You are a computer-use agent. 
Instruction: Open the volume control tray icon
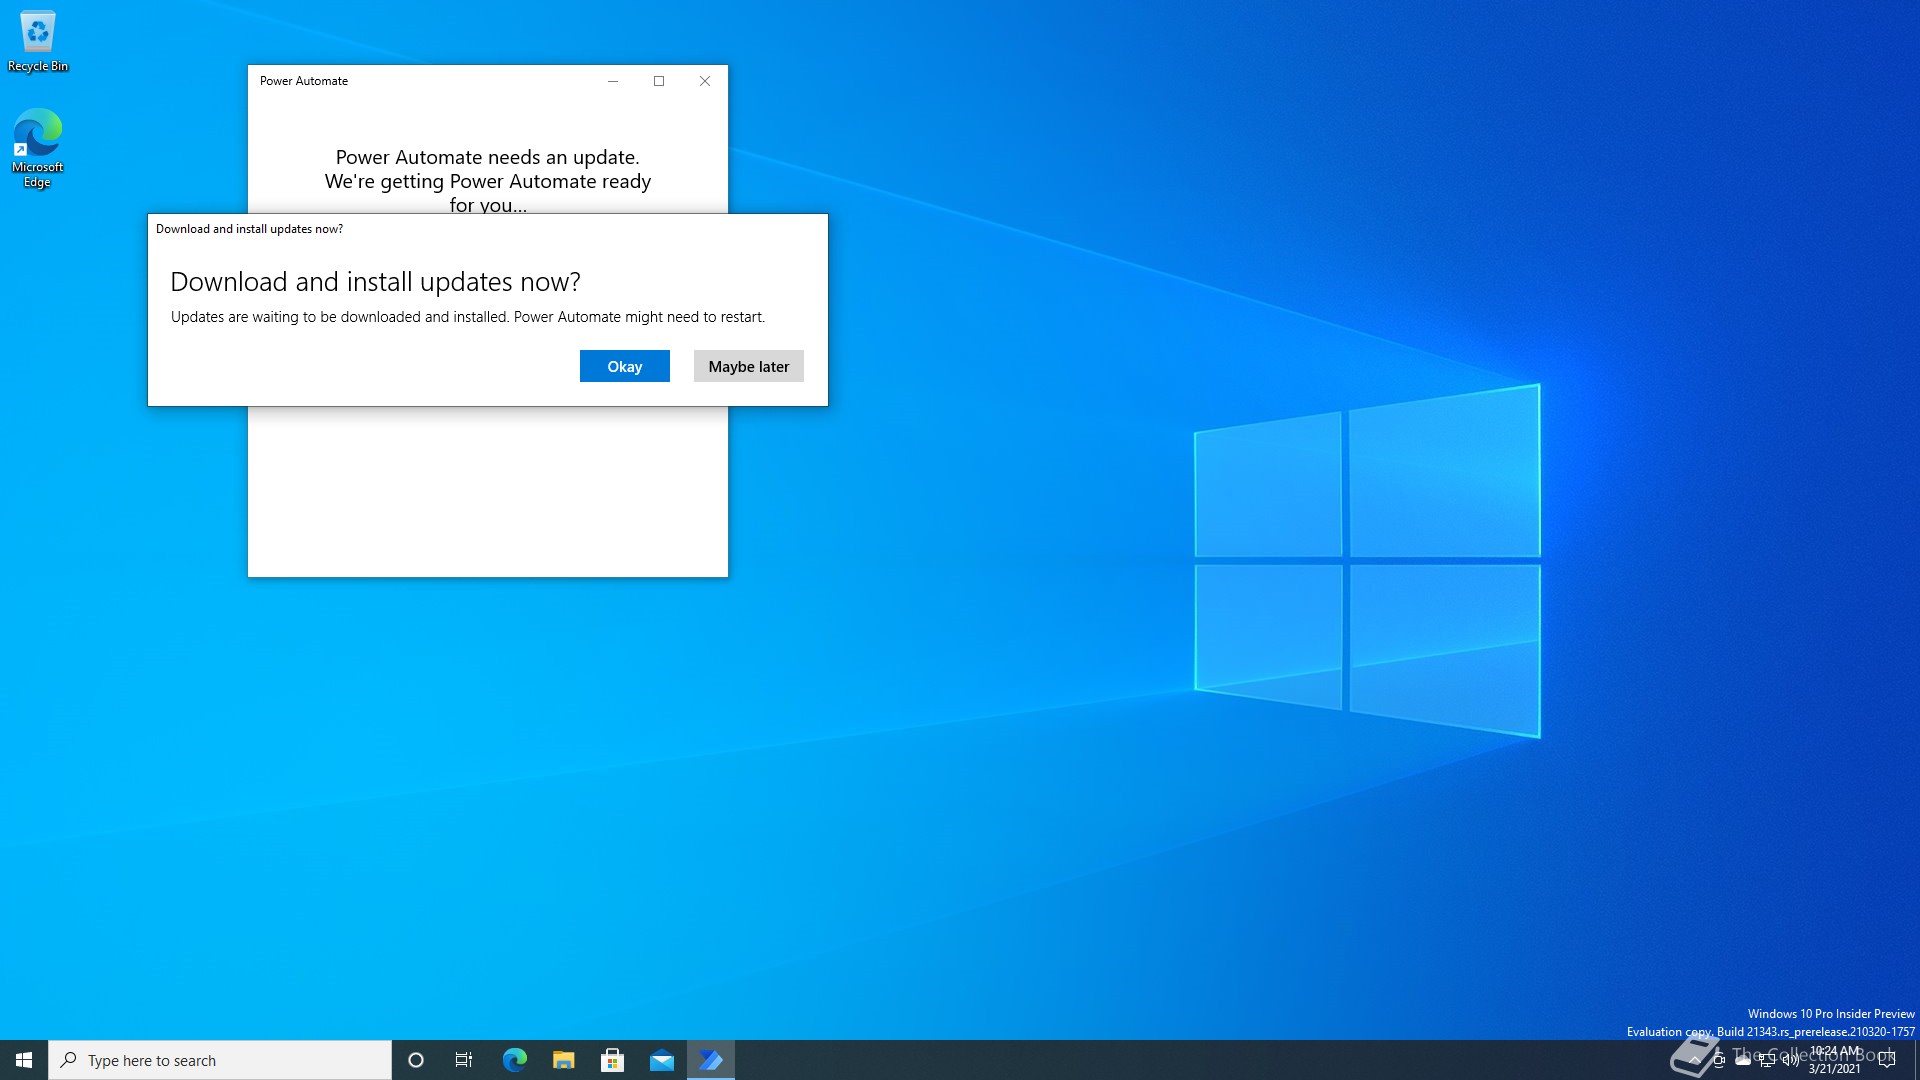point(1791,1060)
